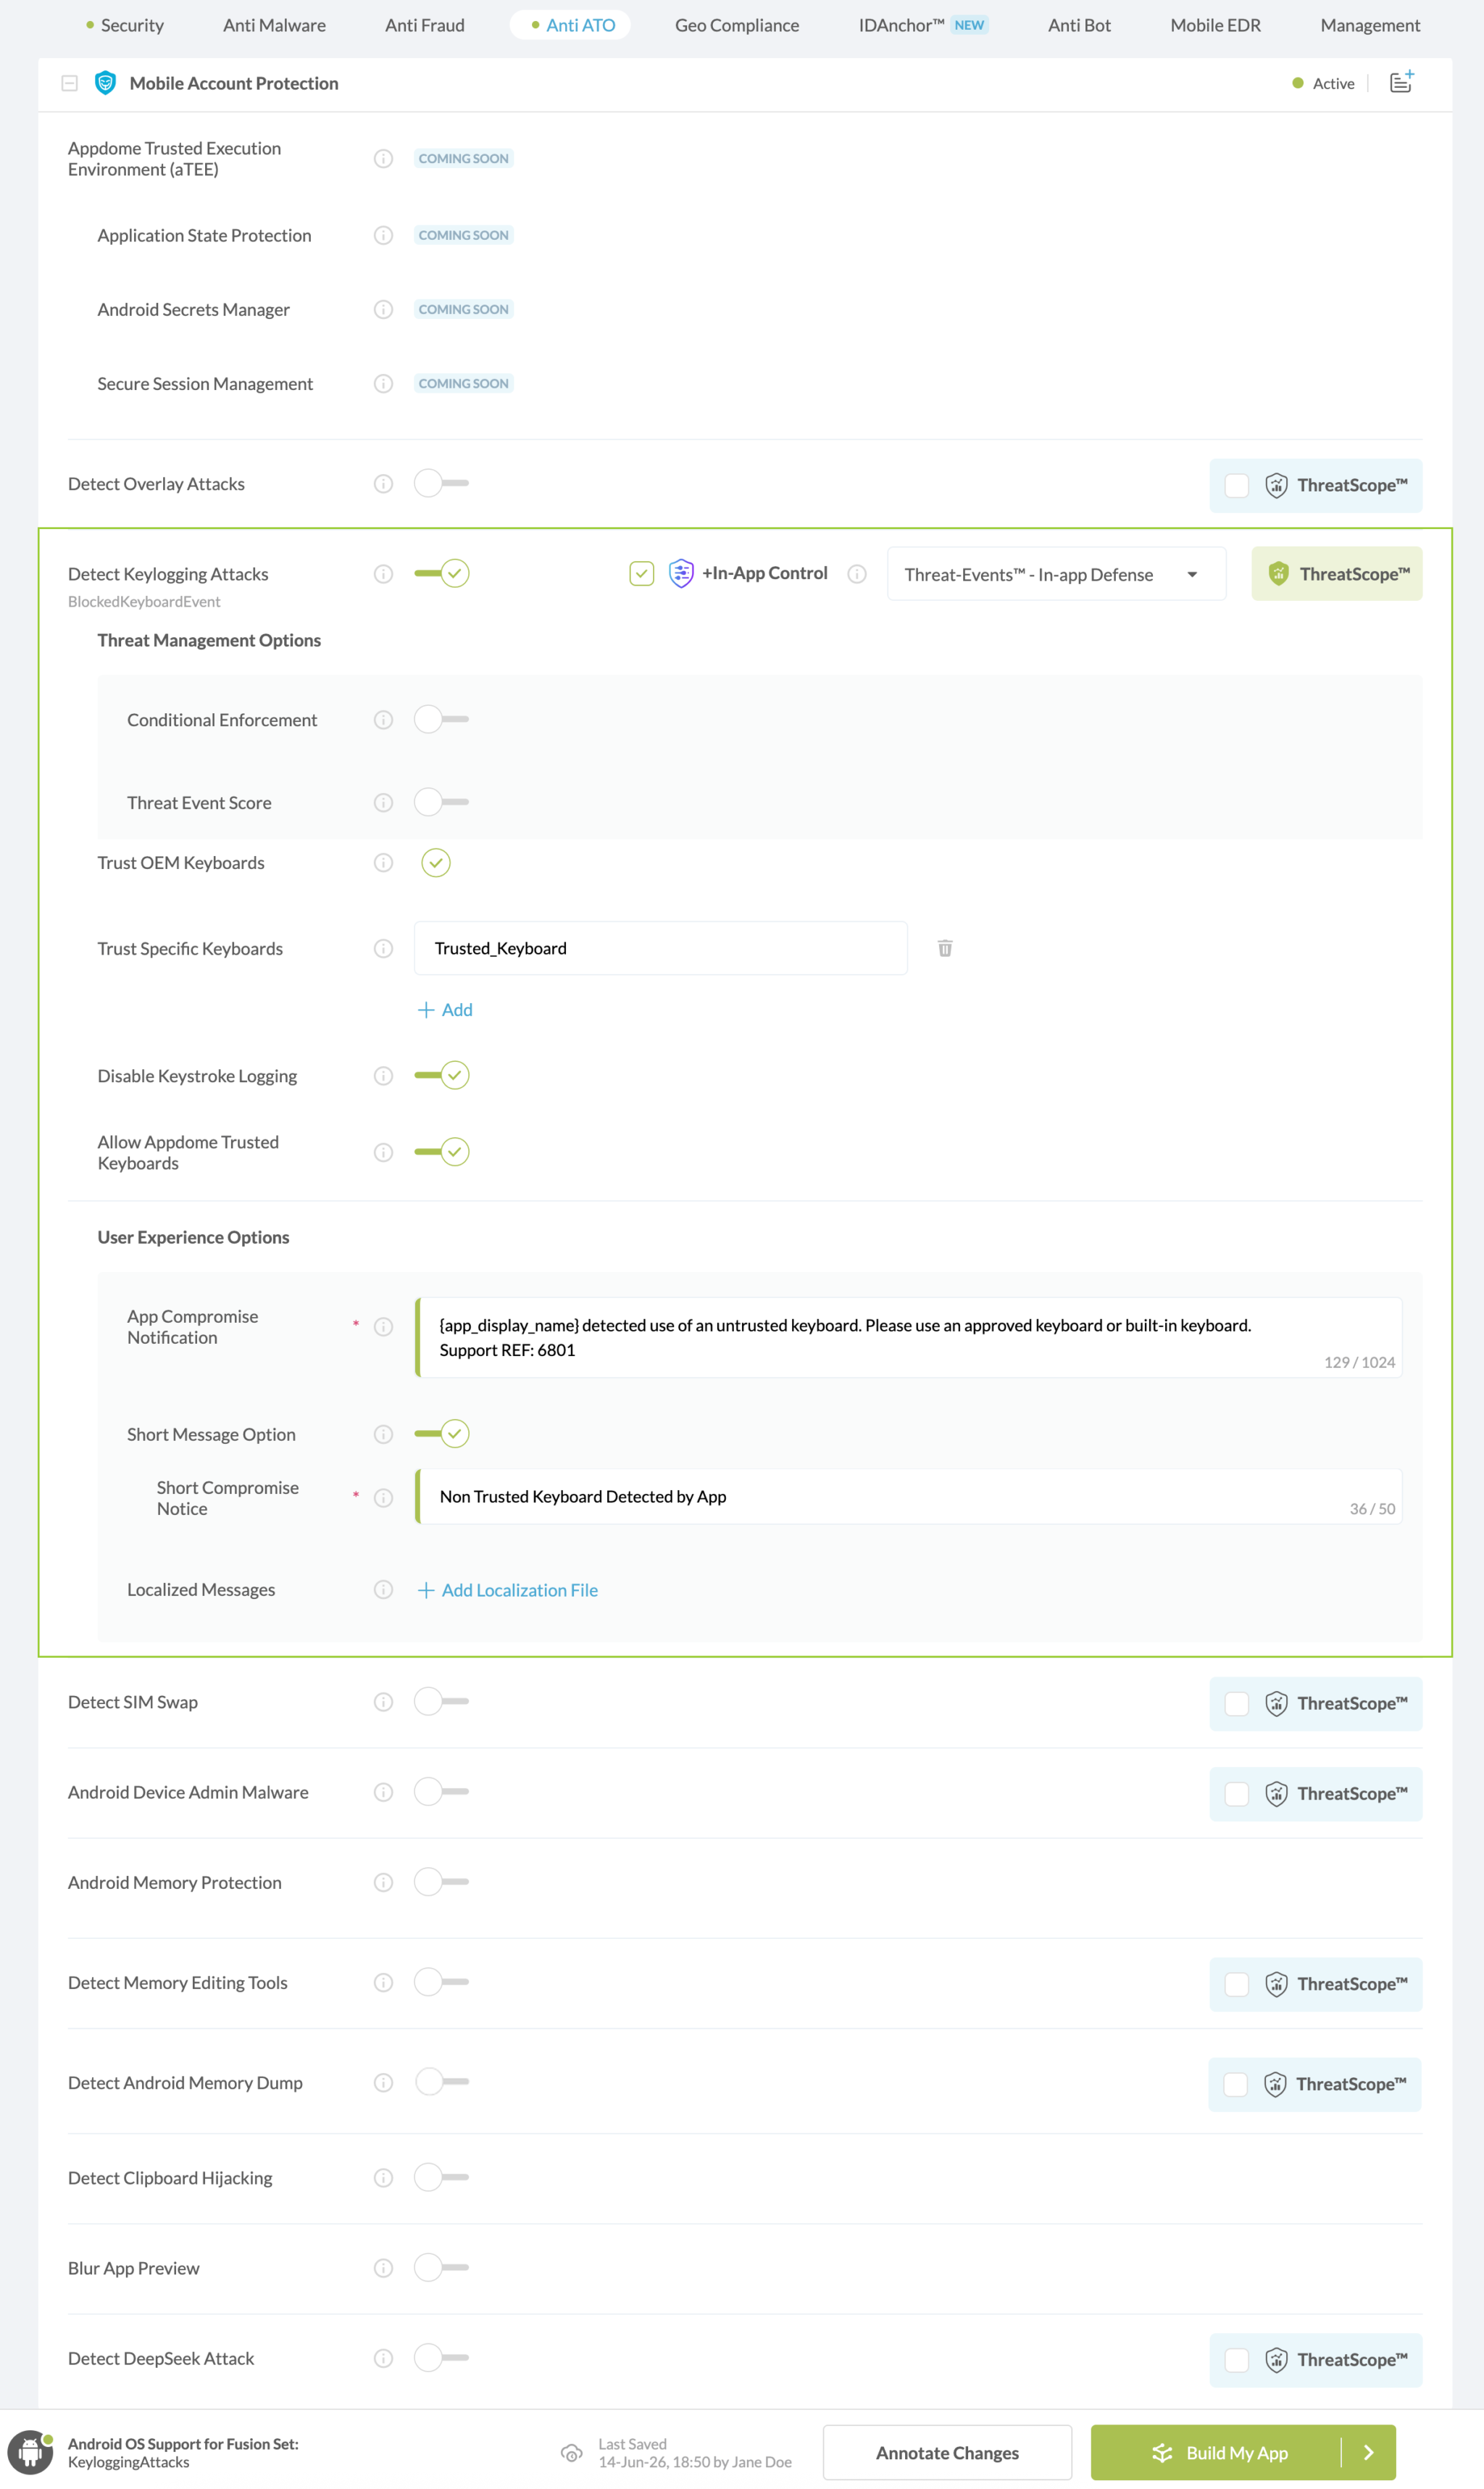Show info for Trust OEM Keyboards
This screenshot has height=2489, width=1484.
383,862
